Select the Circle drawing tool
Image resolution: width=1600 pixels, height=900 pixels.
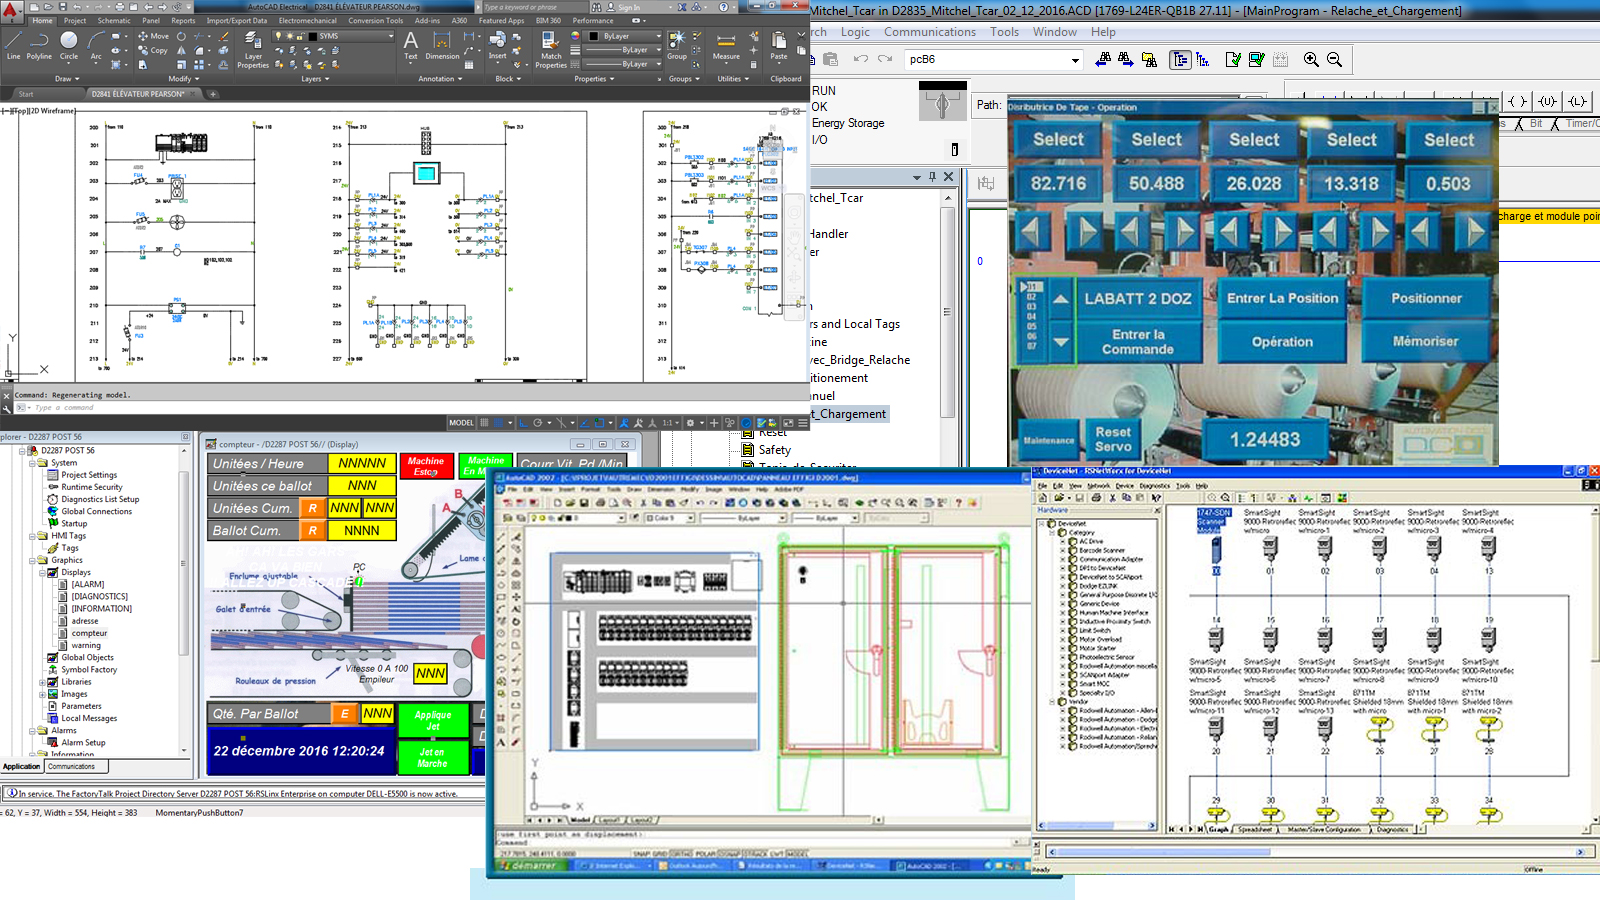[69, 45]
